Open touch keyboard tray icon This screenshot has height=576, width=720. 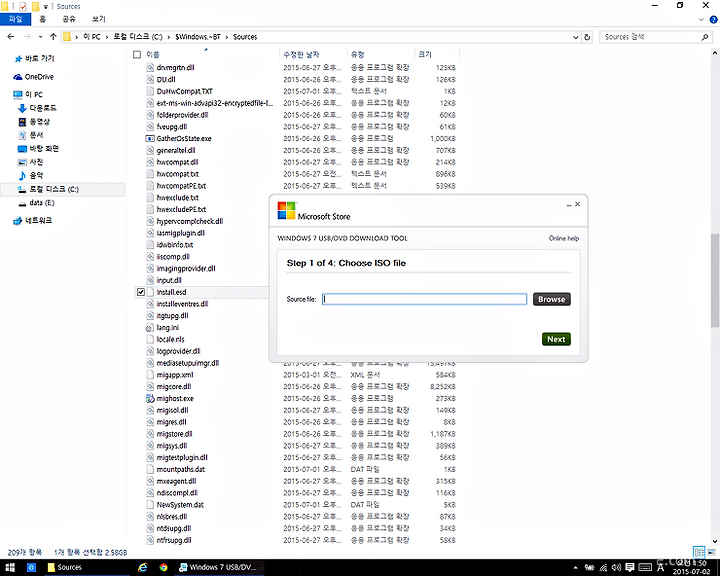[x=645, y=567]
